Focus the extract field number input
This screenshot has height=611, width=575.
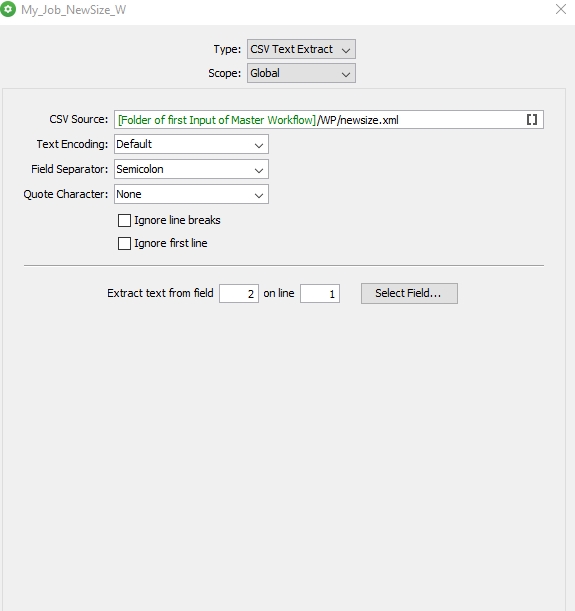click(239, 293)
